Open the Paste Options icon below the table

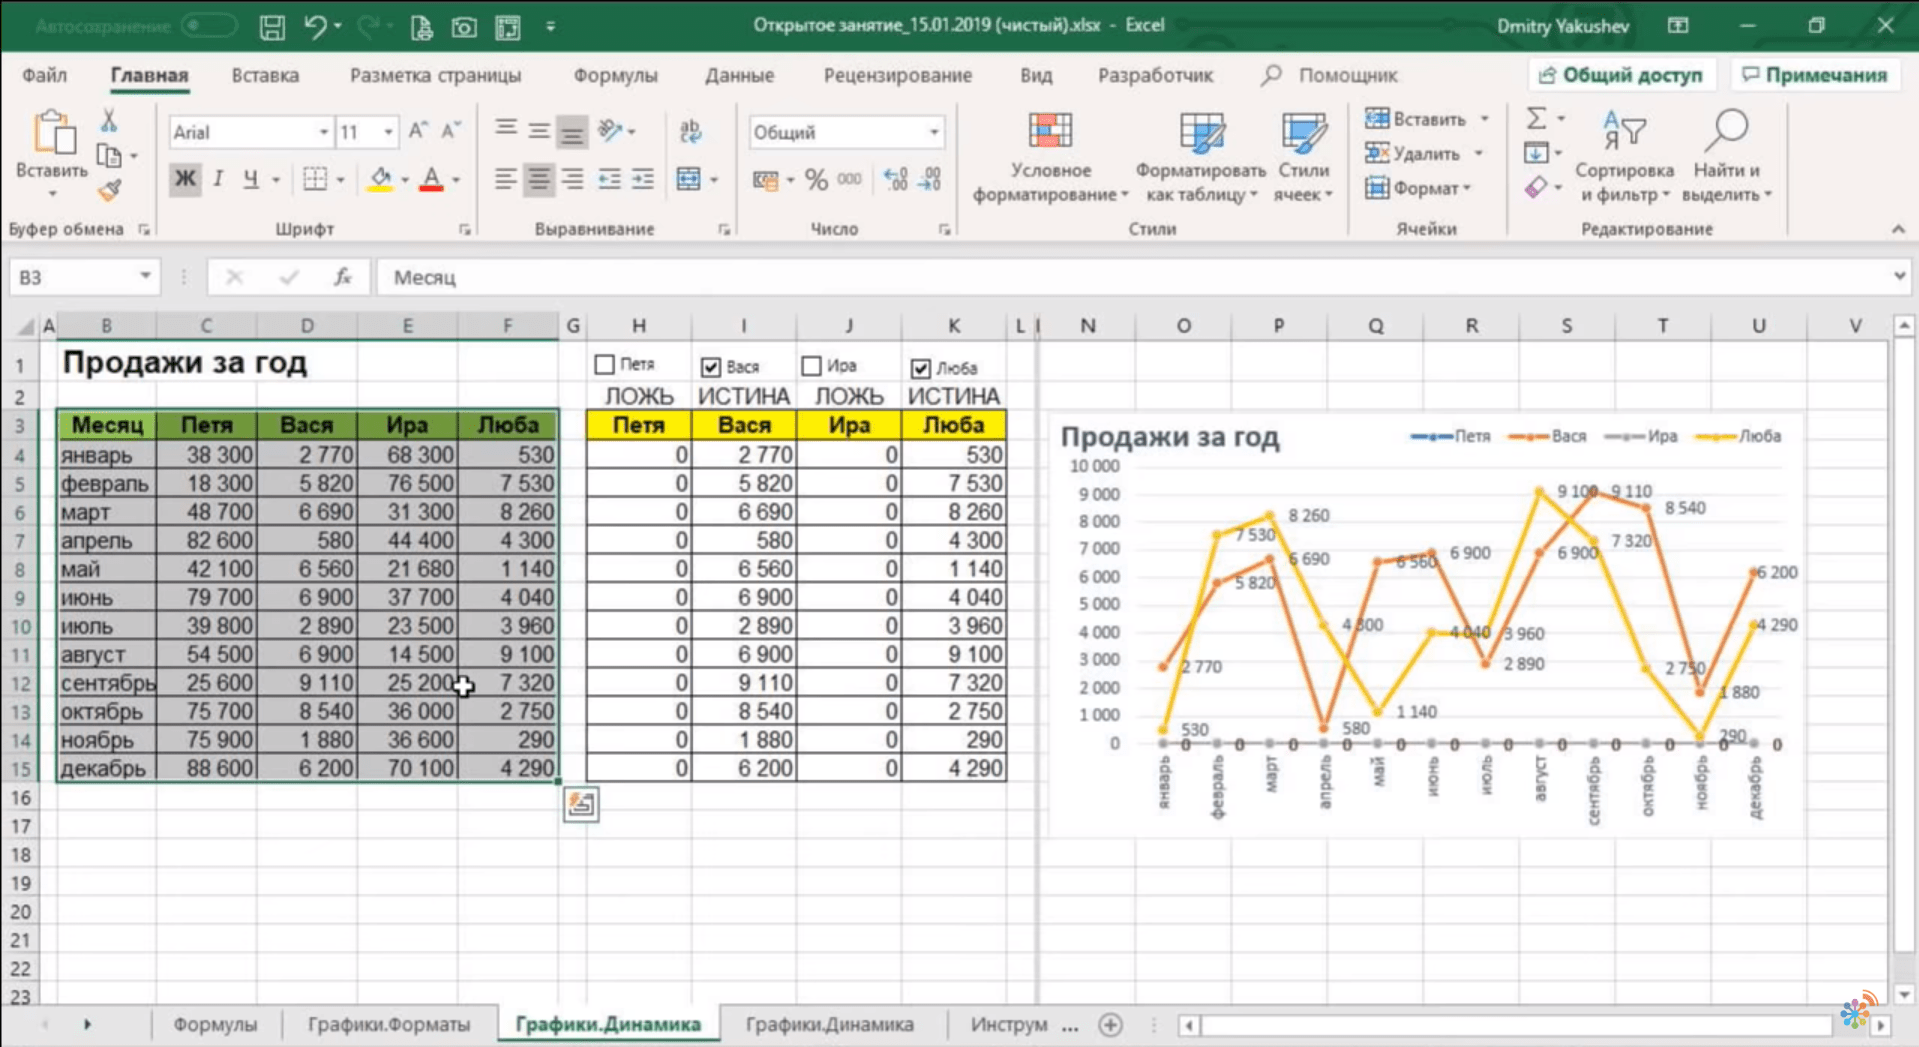581,804
